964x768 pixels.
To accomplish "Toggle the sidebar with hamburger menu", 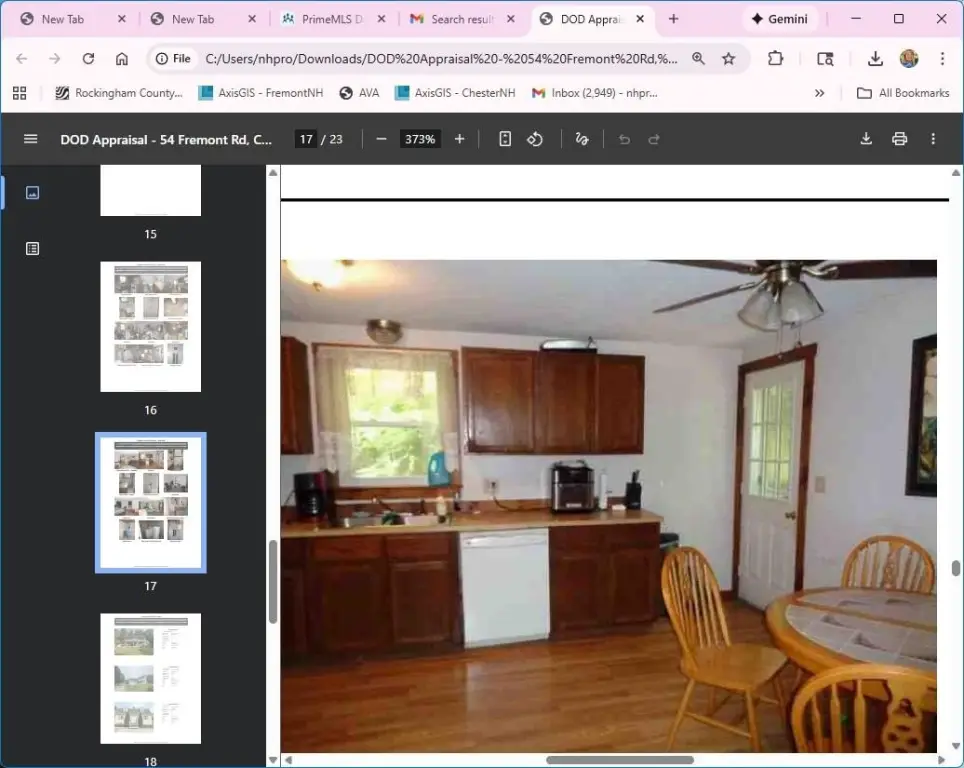I will point(30,139).
